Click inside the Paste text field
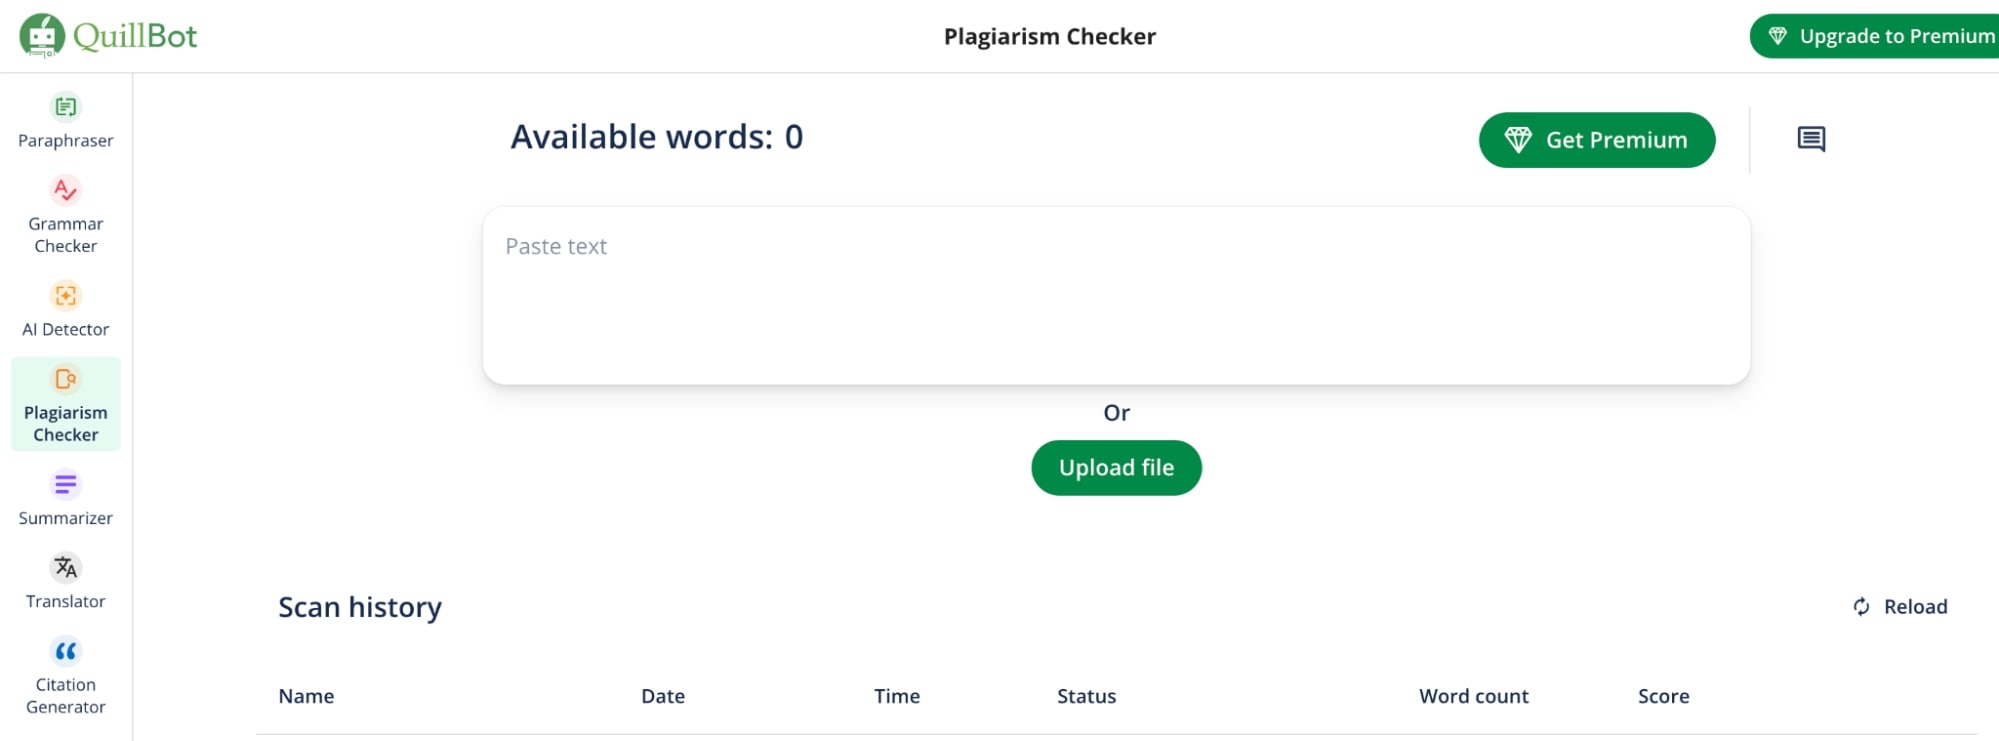 pyautogui.click(x=1116, y=296)
